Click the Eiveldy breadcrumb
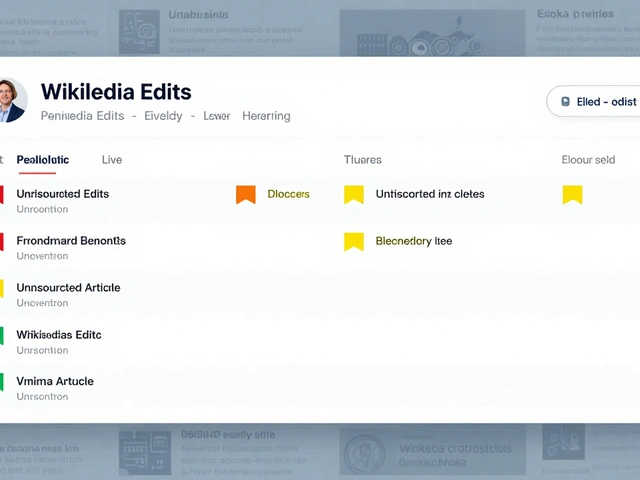The image size is (640, 480). click(163, 116)
